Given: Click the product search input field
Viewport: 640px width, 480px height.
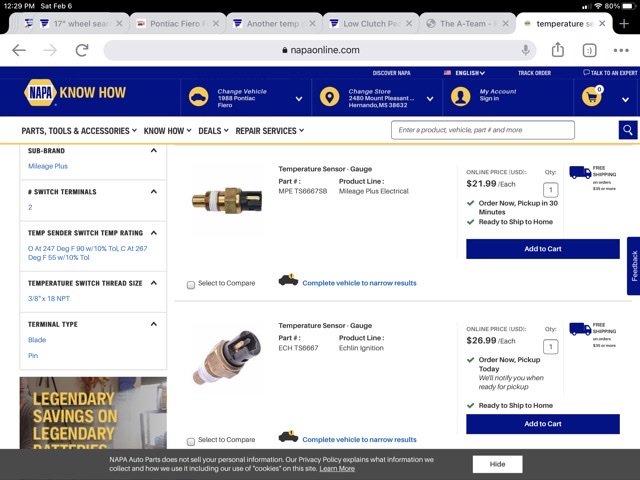Looking at the screenshot, I should tap(483, 130).
